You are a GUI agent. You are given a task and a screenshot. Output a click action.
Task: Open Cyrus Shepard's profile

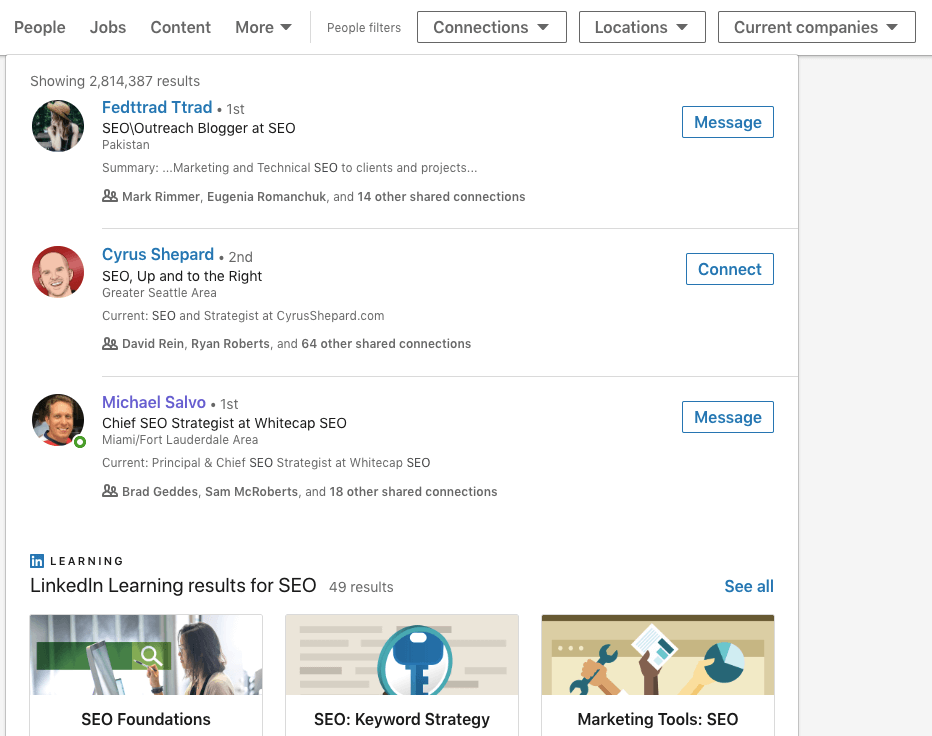[x=157, y=254]
